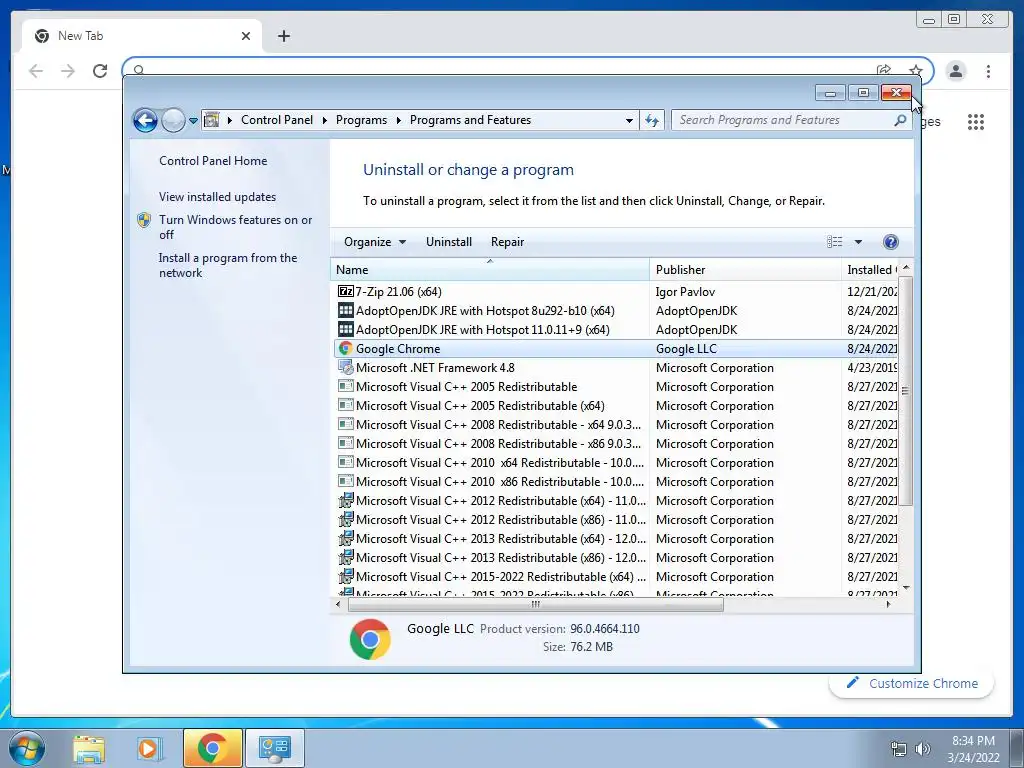The height and width of the screenshot is (768, 1024).
Task: Open the Google apps grid in Chrome
Action: (x=976, y=121)
